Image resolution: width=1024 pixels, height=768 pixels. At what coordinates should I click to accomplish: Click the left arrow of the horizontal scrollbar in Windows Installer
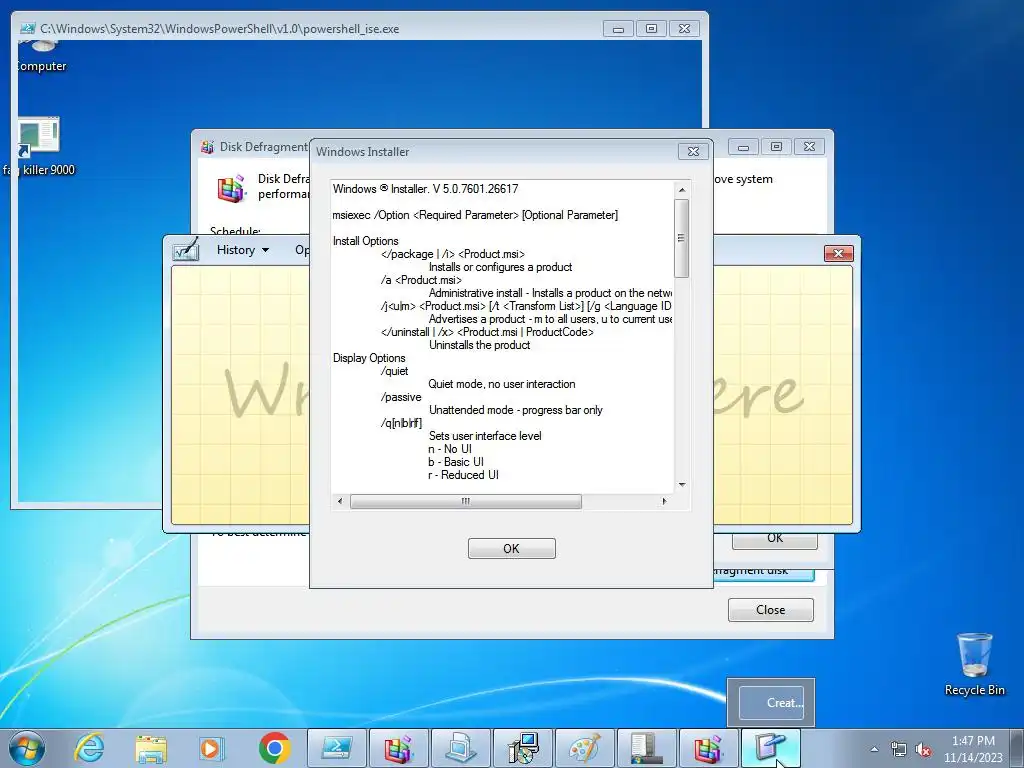(x=340, y=502)
